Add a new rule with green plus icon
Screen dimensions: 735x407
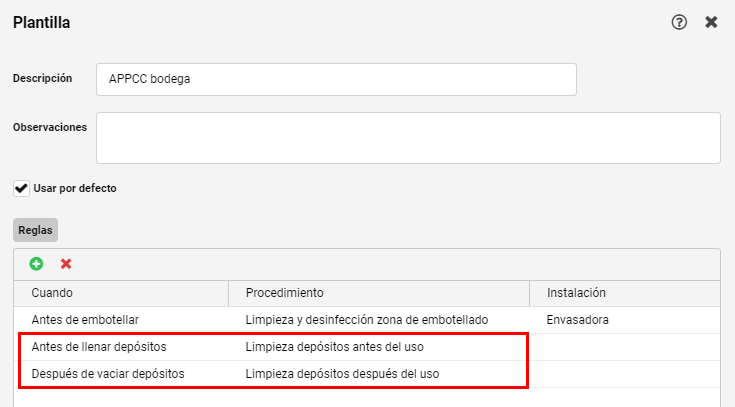(36, 264)
